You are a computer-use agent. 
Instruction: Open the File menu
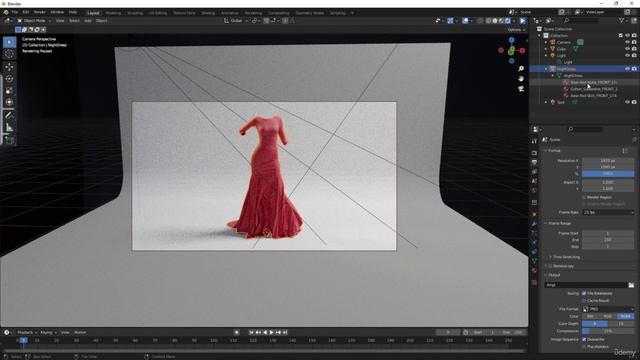coord(15,12)
